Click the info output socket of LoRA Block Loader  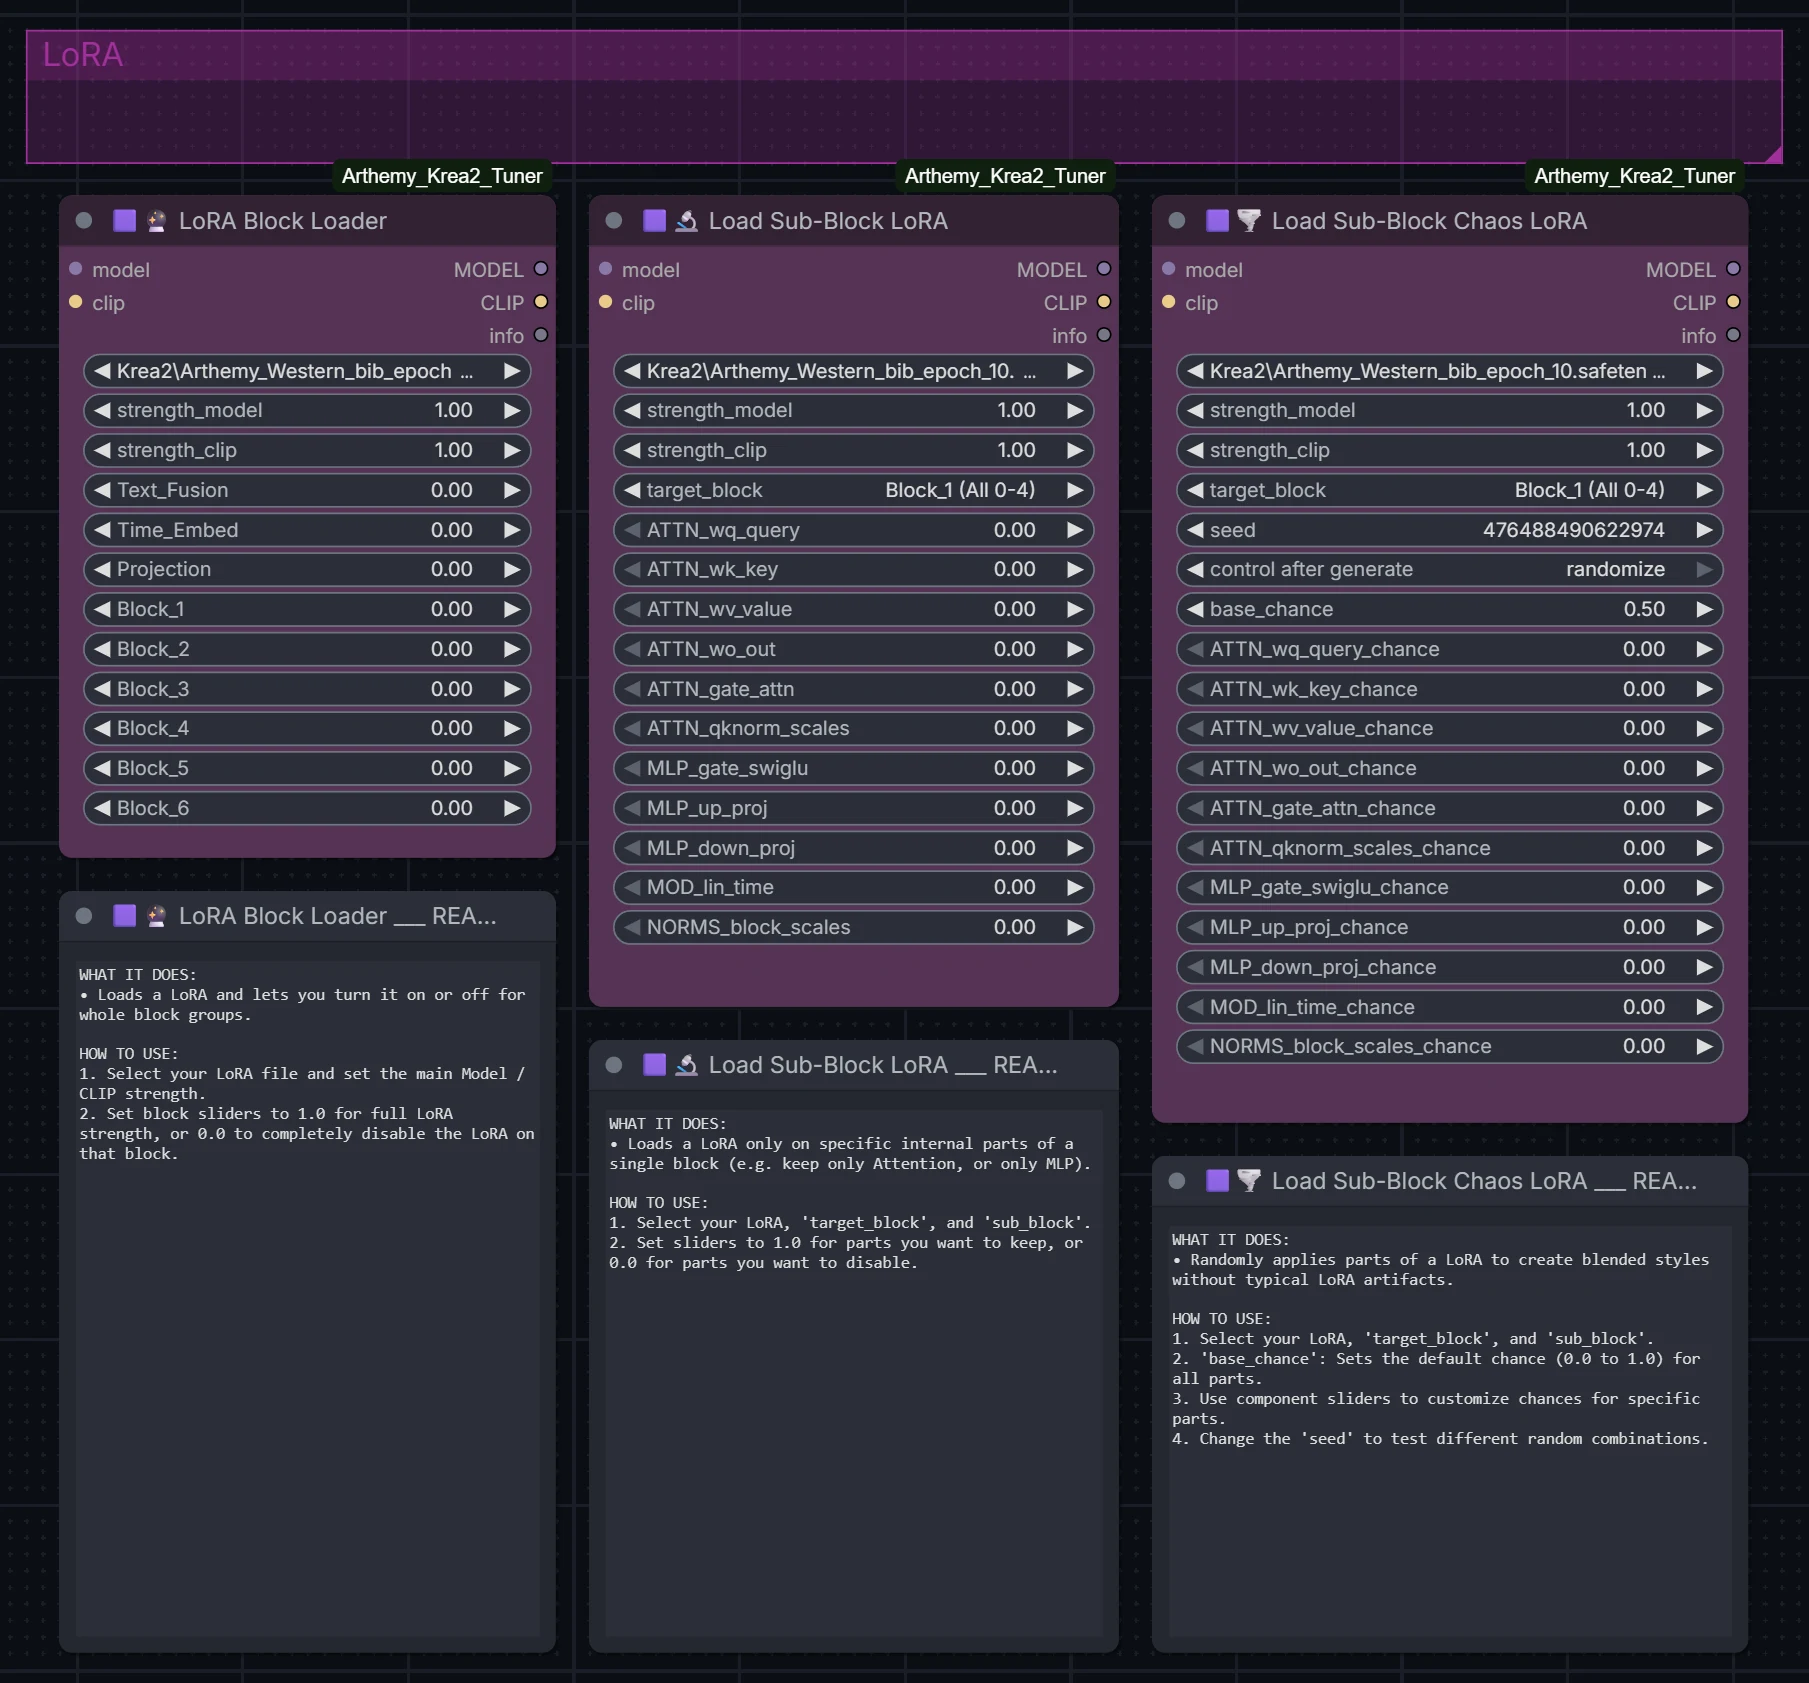pos(541,335)
